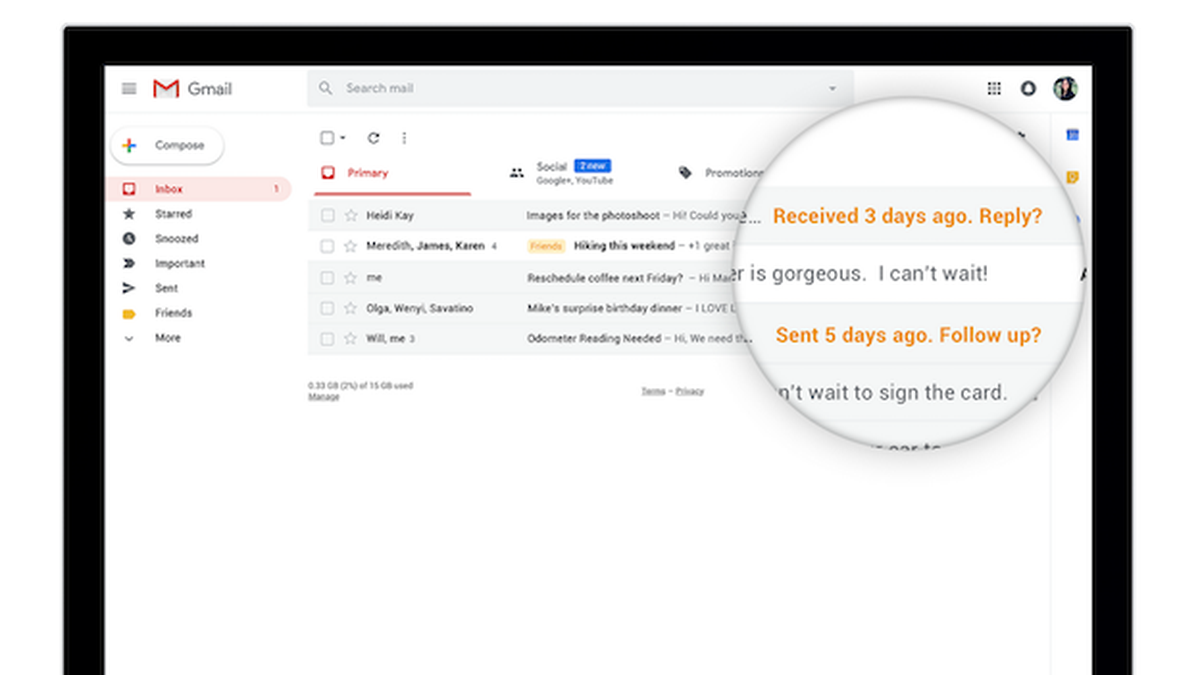Open Google notifications bell
The image size is (1200, 675).
pyautogui.click(x=1028, y=88)
